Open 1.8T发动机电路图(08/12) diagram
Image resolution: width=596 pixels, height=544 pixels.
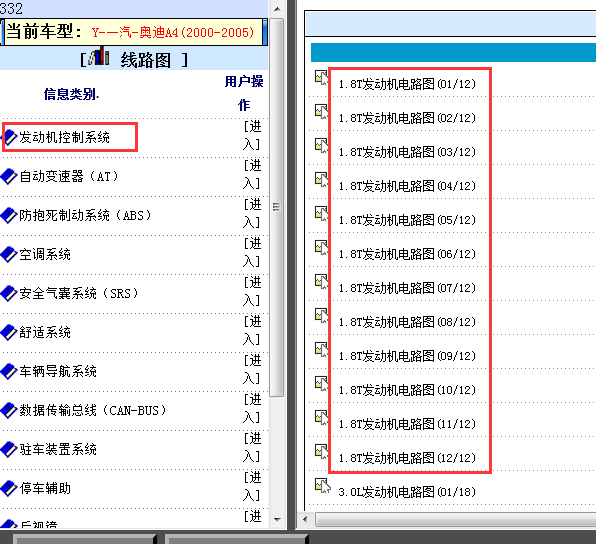407,322
